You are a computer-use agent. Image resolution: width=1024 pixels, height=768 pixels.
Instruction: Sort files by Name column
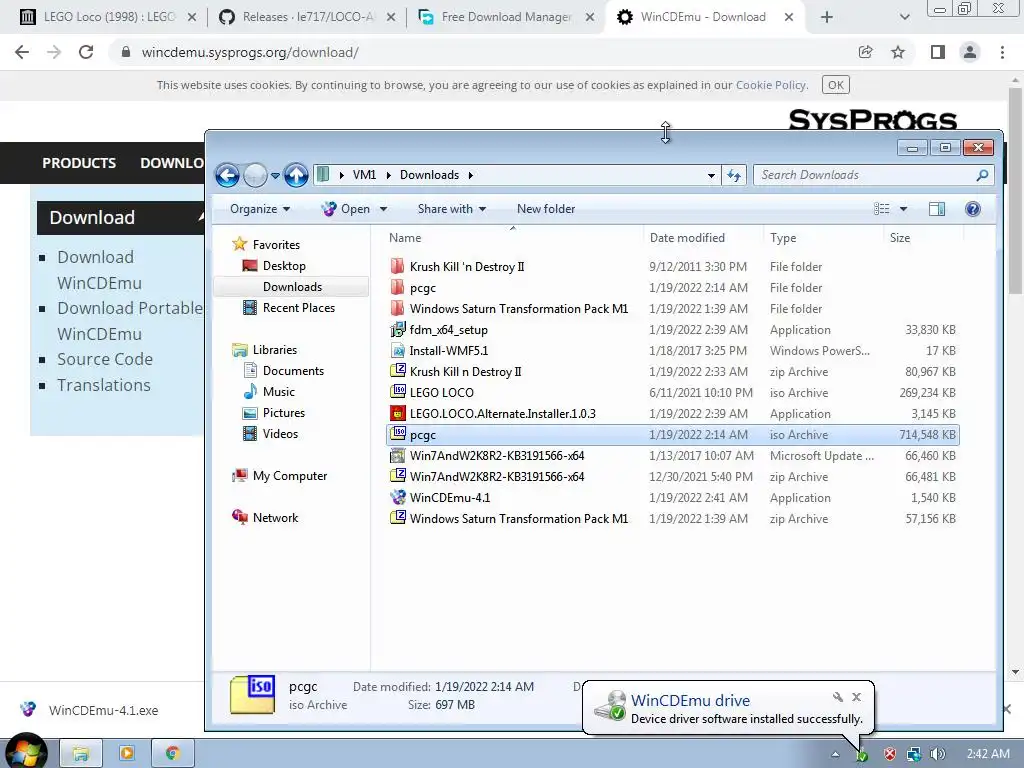coord(513,238)
